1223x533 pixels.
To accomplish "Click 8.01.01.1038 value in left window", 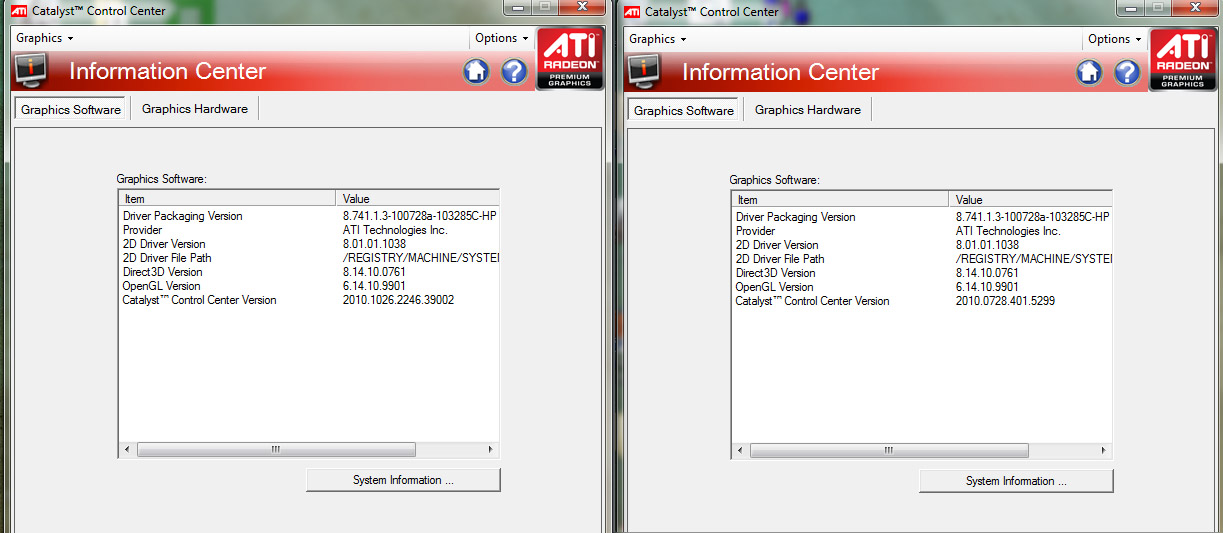I will coord(374,244).
